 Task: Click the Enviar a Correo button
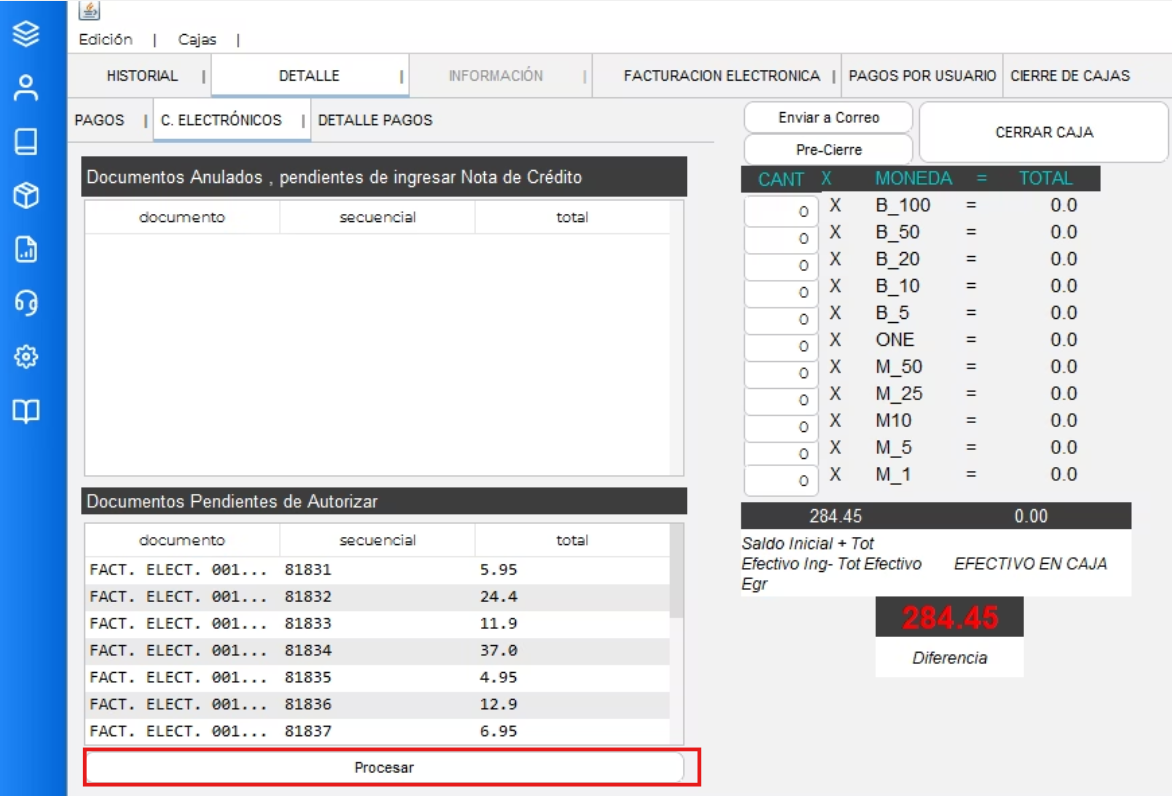coord(828,118)
